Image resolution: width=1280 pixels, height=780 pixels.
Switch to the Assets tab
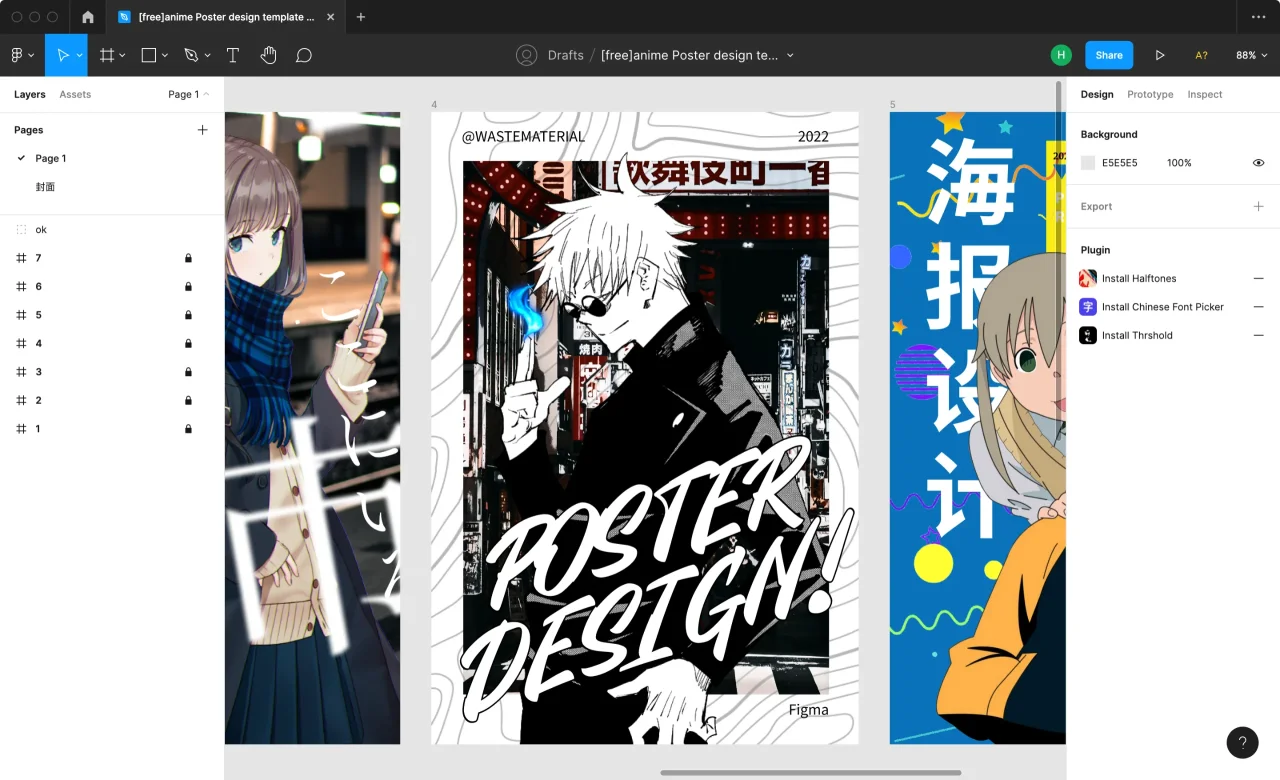[75, 94]
